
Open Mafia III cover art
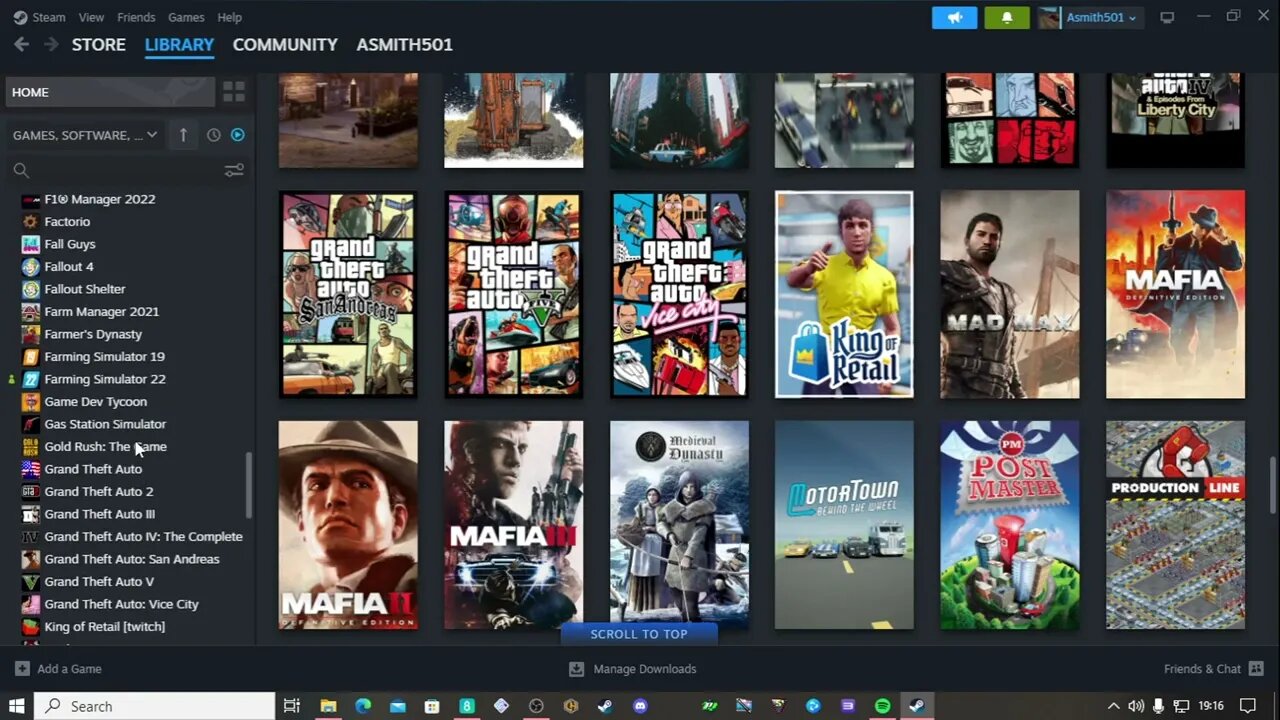pos(514,525)
